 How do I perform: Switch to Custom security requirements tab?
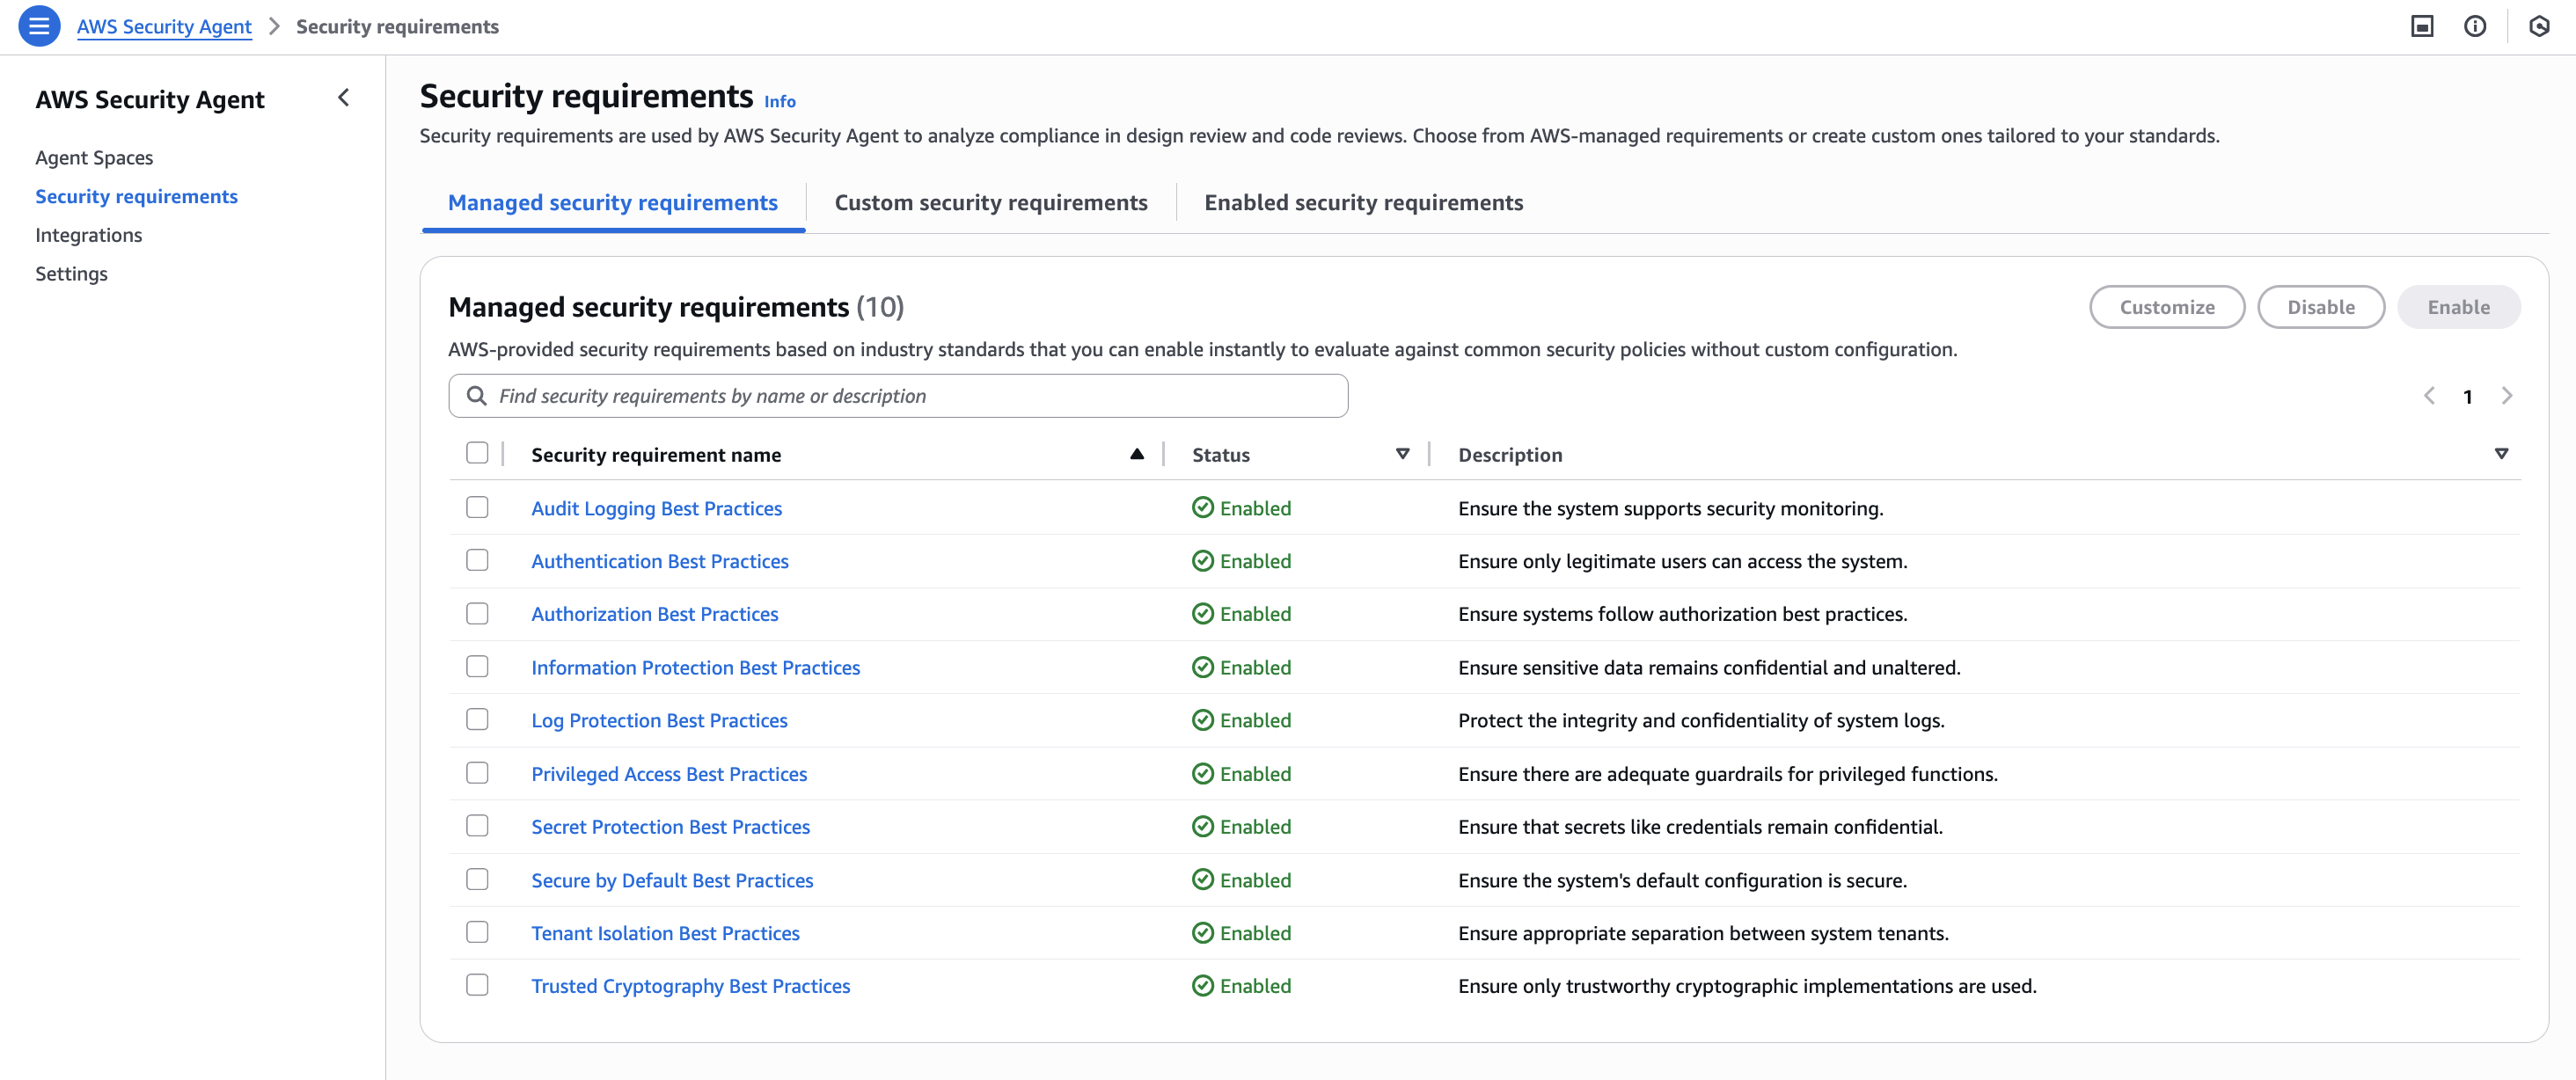(990, 203)
